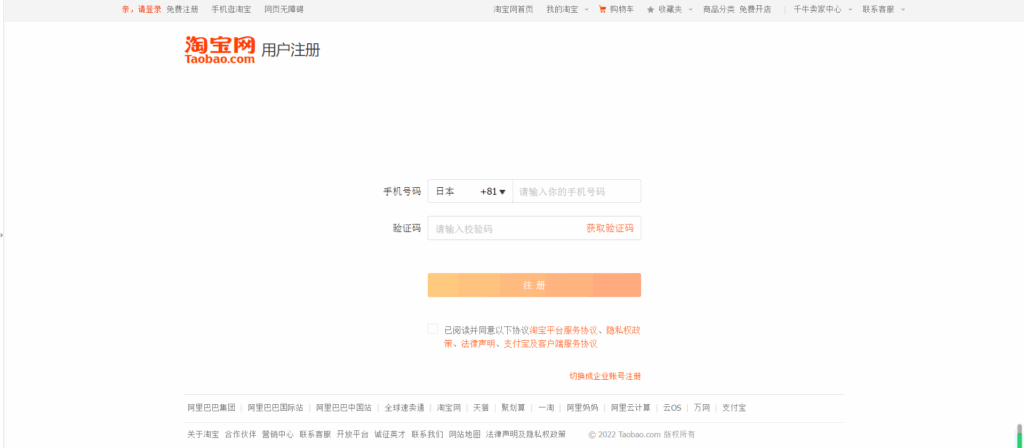This screenshot has height=448, width=1024.
Task: Open 购物车 in top bar
Action: [x=622, y=10]
